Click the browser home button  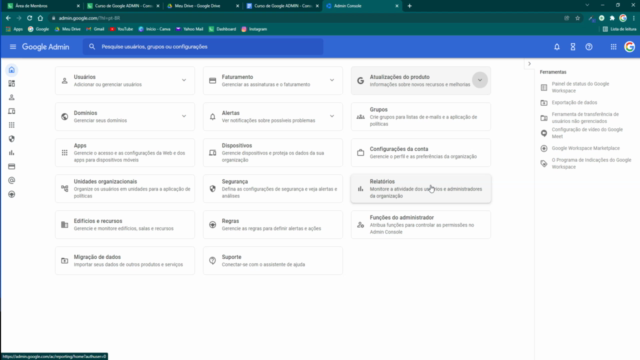click(40, 18)
